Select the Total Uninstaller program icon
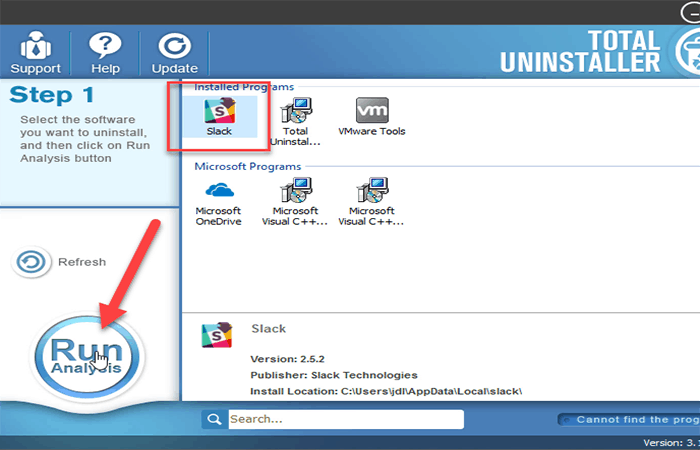 tap(296, 121)
